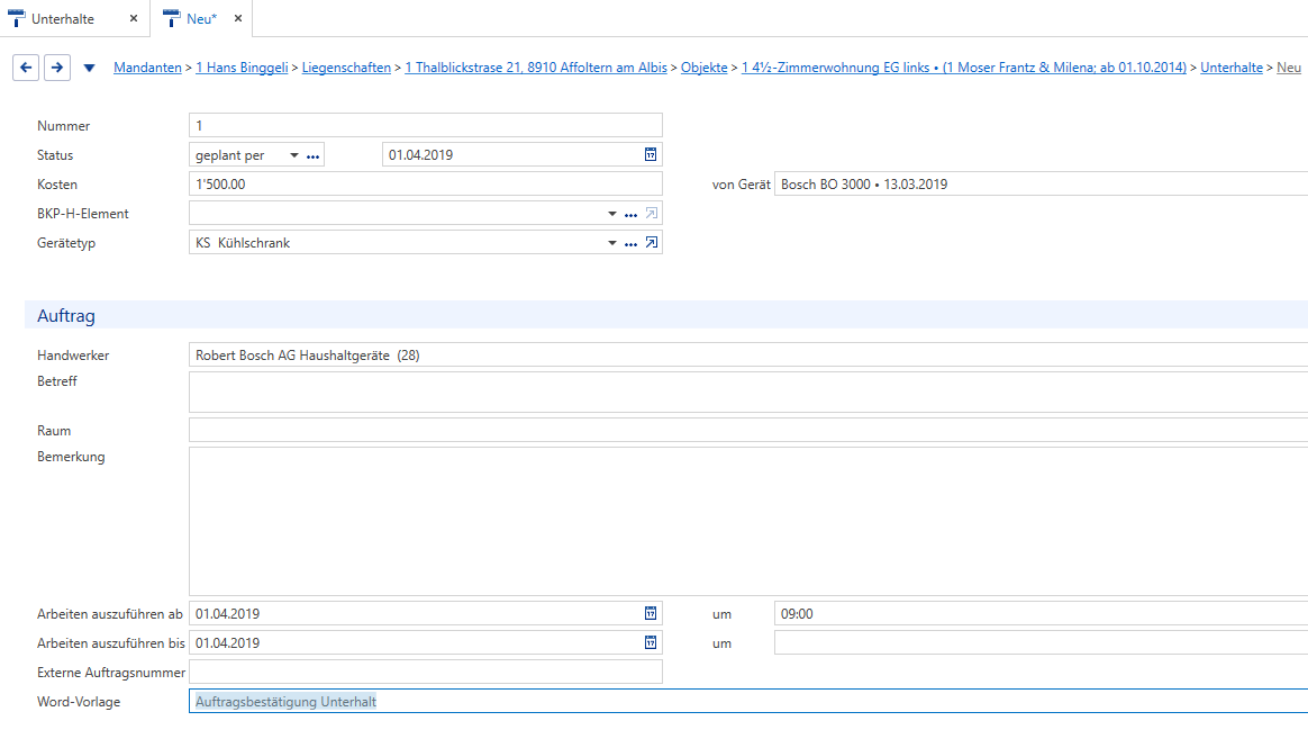Image resolution: width=1308 pixels, height=739 pixels.
Task: Go to Thalblickstrase 21 property link
Action: click(x=536, y=67)
